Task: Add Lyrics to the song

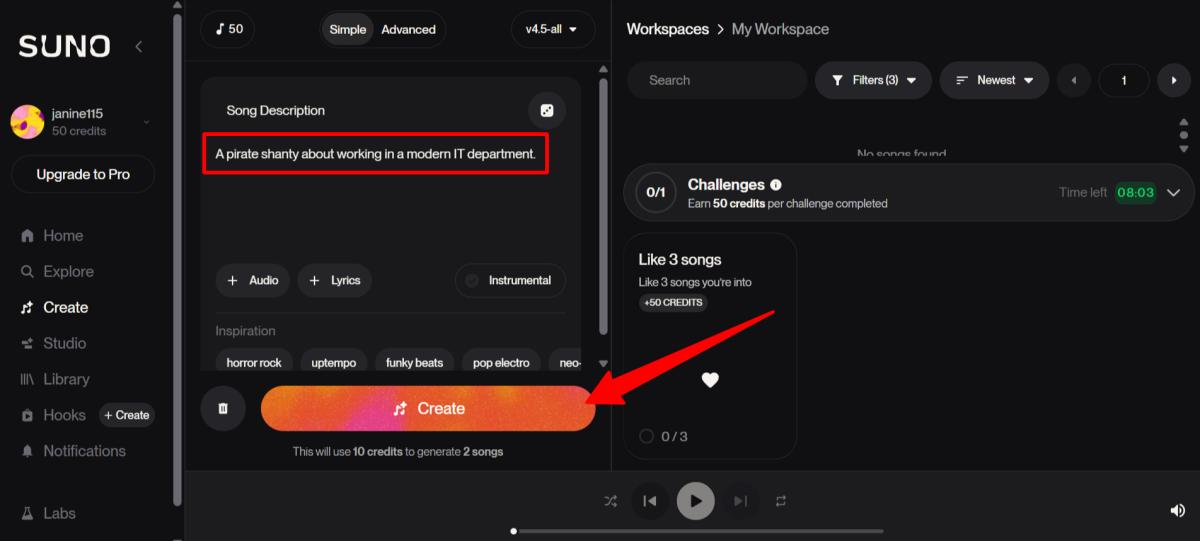Action: click(x=335, y=281)
